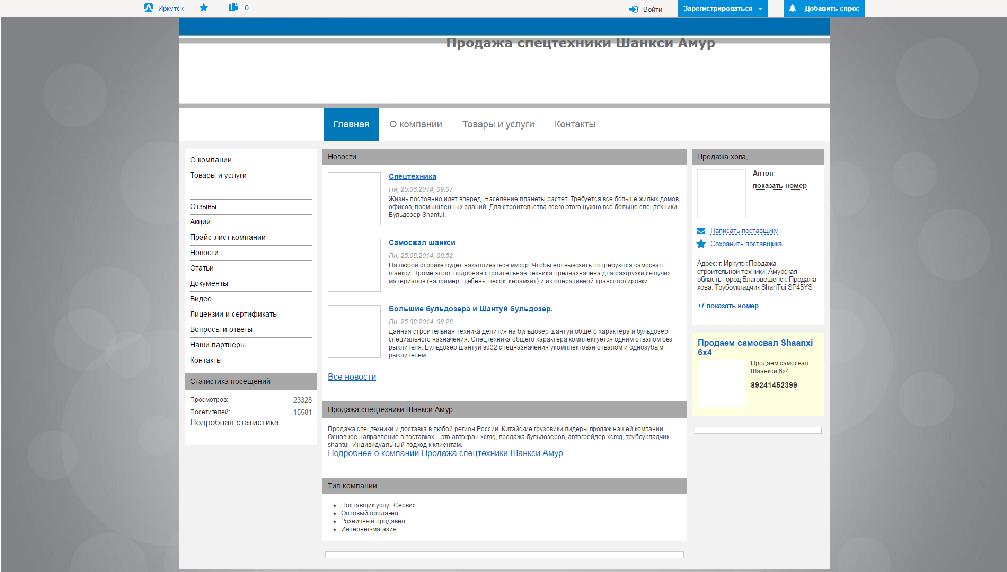The height and width of the screenshot is (572, 1007).
Task: Open Прайс-лист компании in sidebar
Action: point(228,238)
